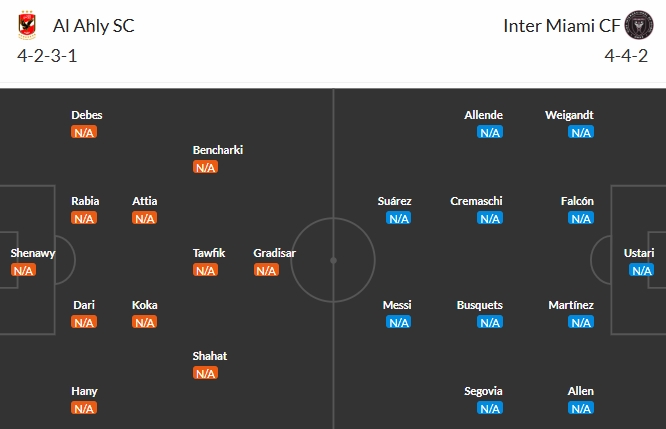Screen dimensions: 666x429
Task: Open the Inter Miami CF team name
Action: pos(560,25)
